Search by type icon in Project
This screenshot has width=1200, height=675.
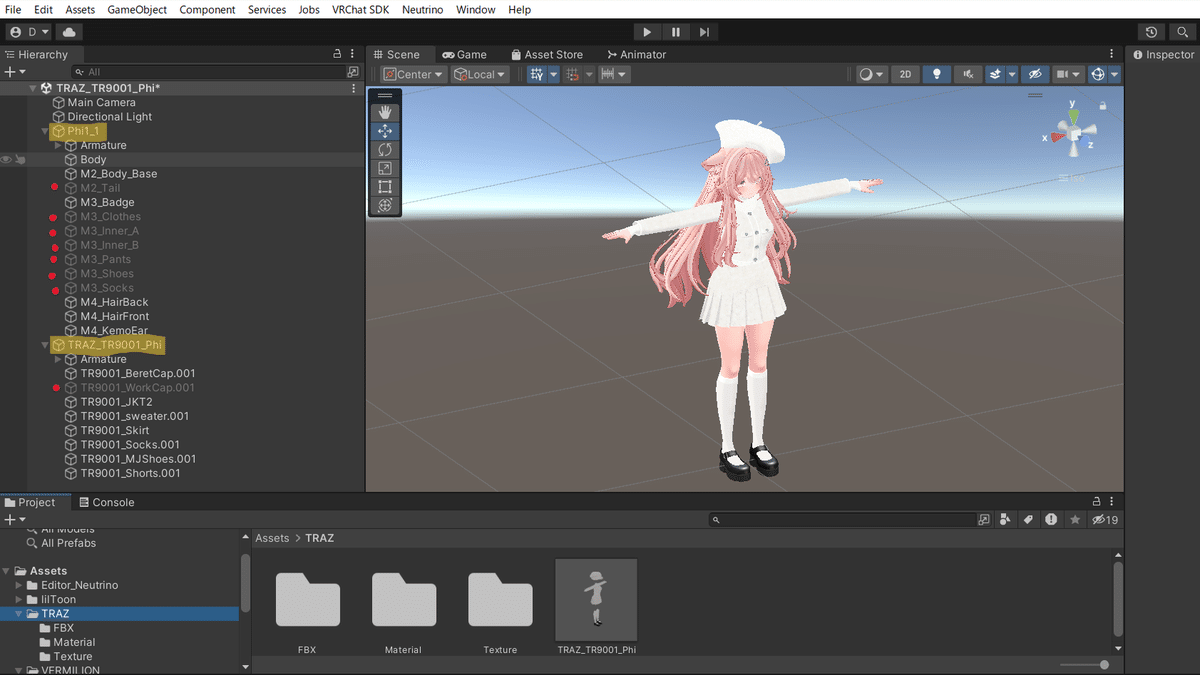pyautogui.click(x=1005, y=520)
